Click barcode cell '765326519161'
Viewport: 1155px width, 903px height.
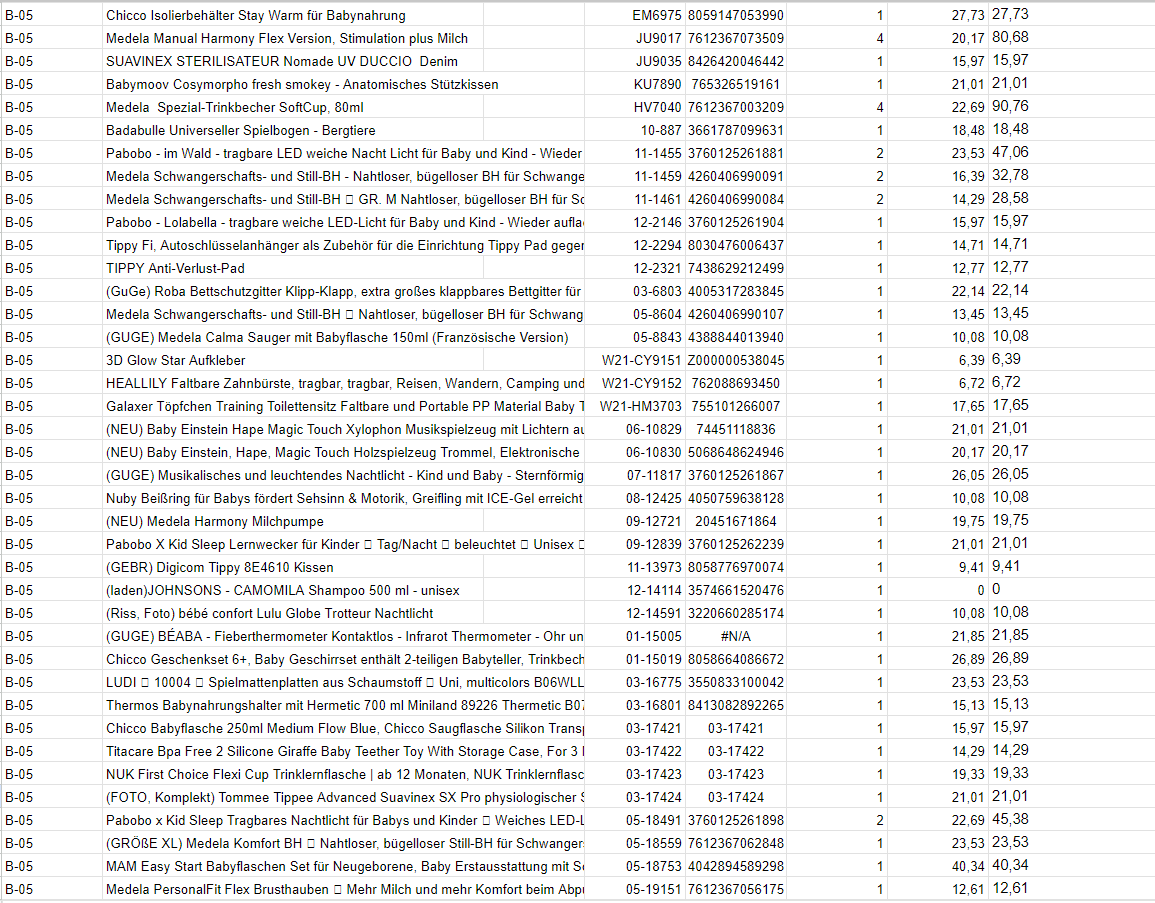[x=735, y=84]
